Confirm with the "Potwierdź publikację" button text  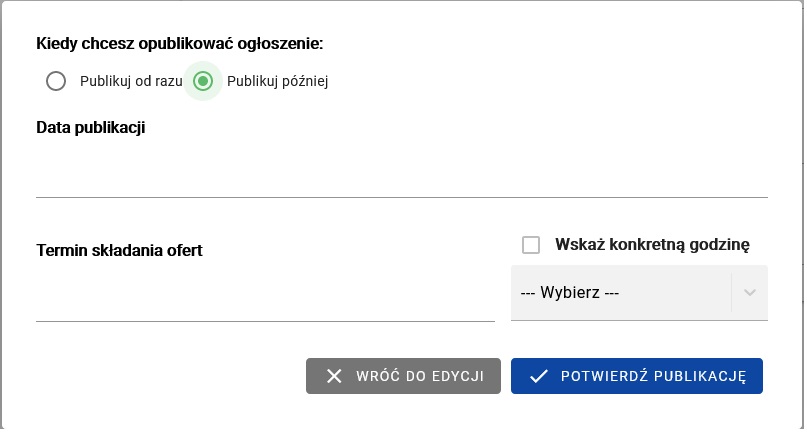tap(654, 376)
